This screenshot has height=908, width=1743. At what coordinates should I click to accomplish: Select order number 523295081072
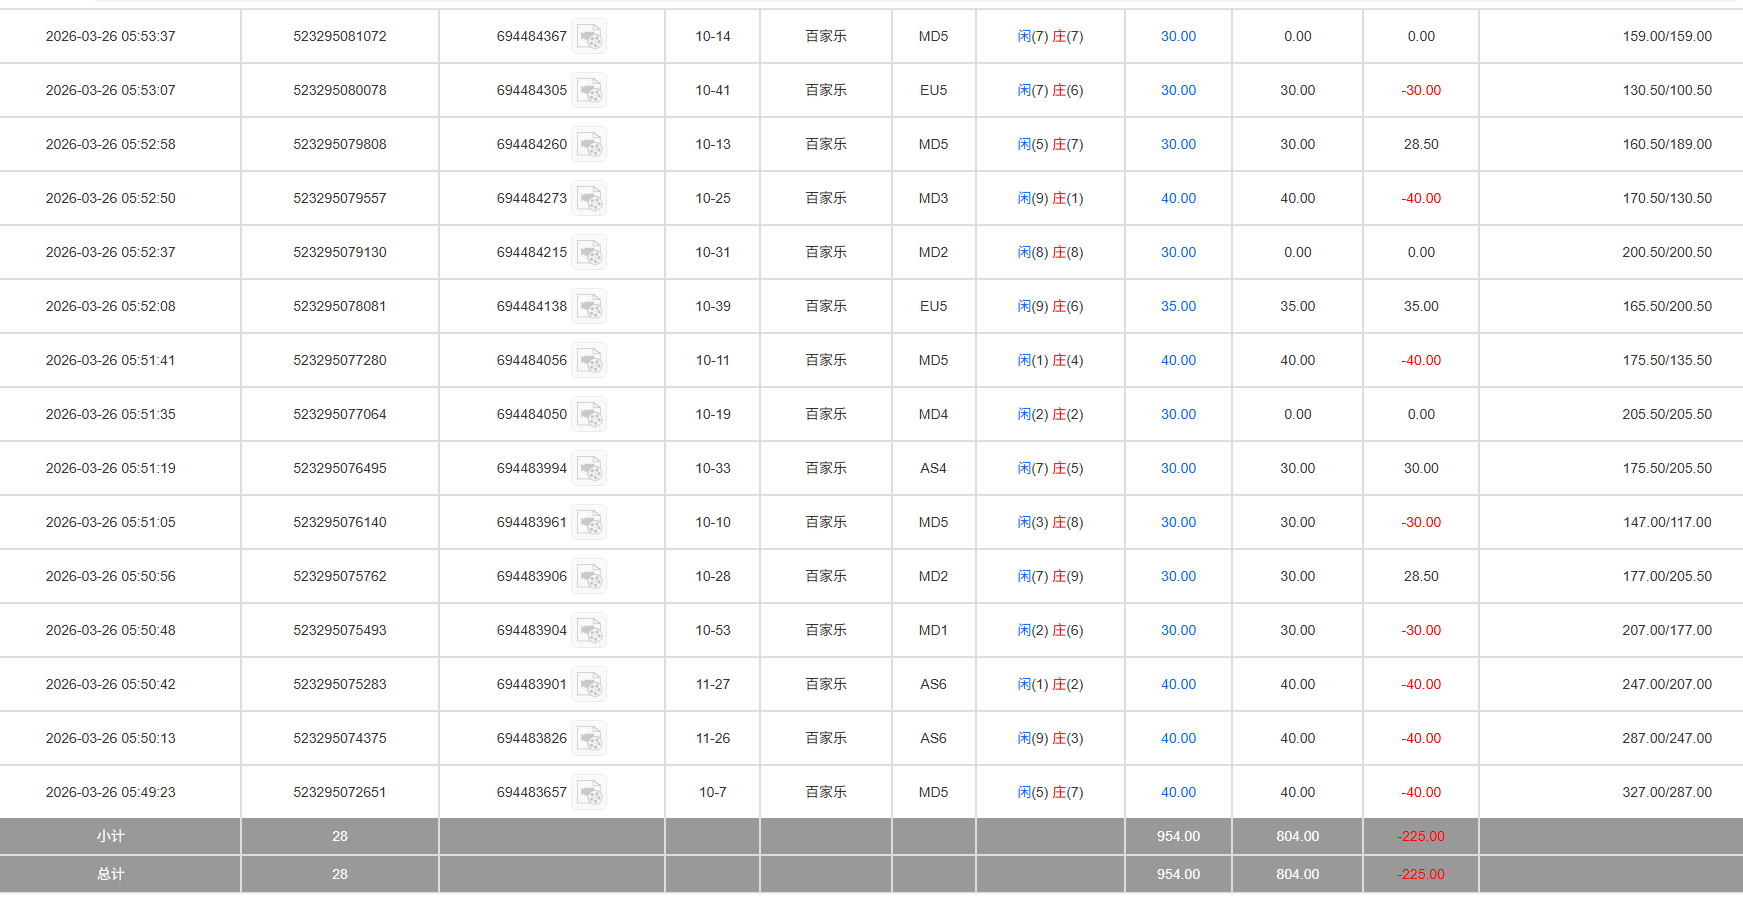[x=339, y=37]
